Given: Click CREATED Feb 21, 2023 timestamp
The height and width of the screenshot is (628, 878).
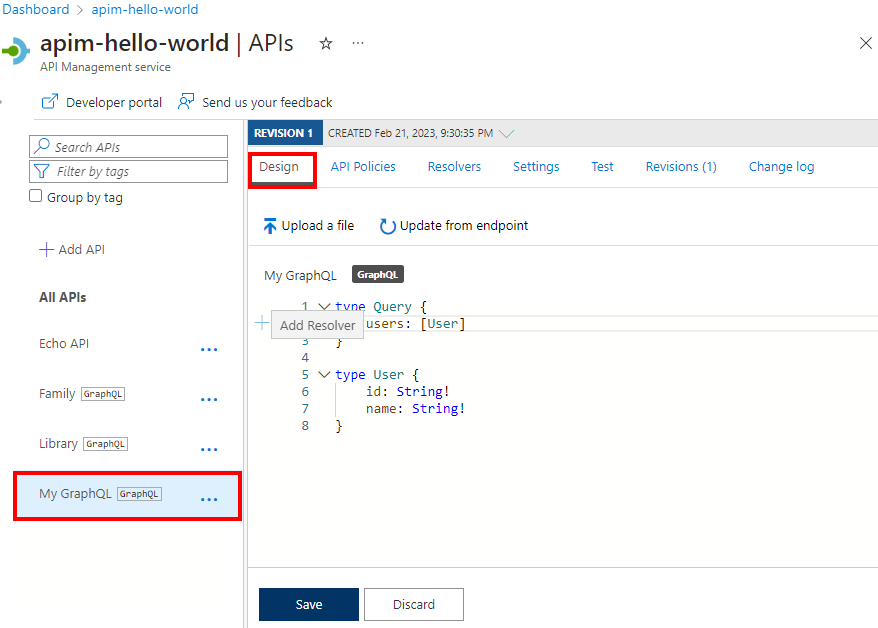Looking at the screenshot, I should tap(410, 133).
